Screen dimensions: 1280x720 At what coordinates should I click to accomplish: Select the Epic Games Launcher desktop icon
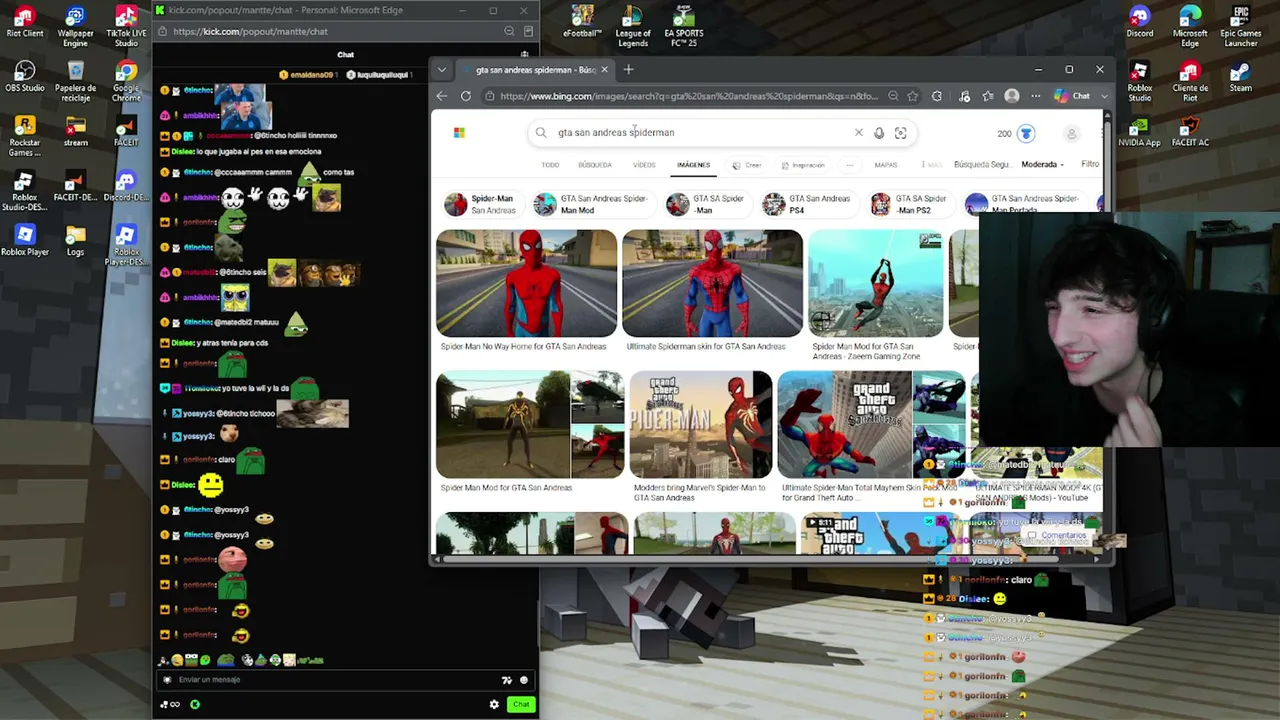pyautogui.click(x=1241, y=26)
